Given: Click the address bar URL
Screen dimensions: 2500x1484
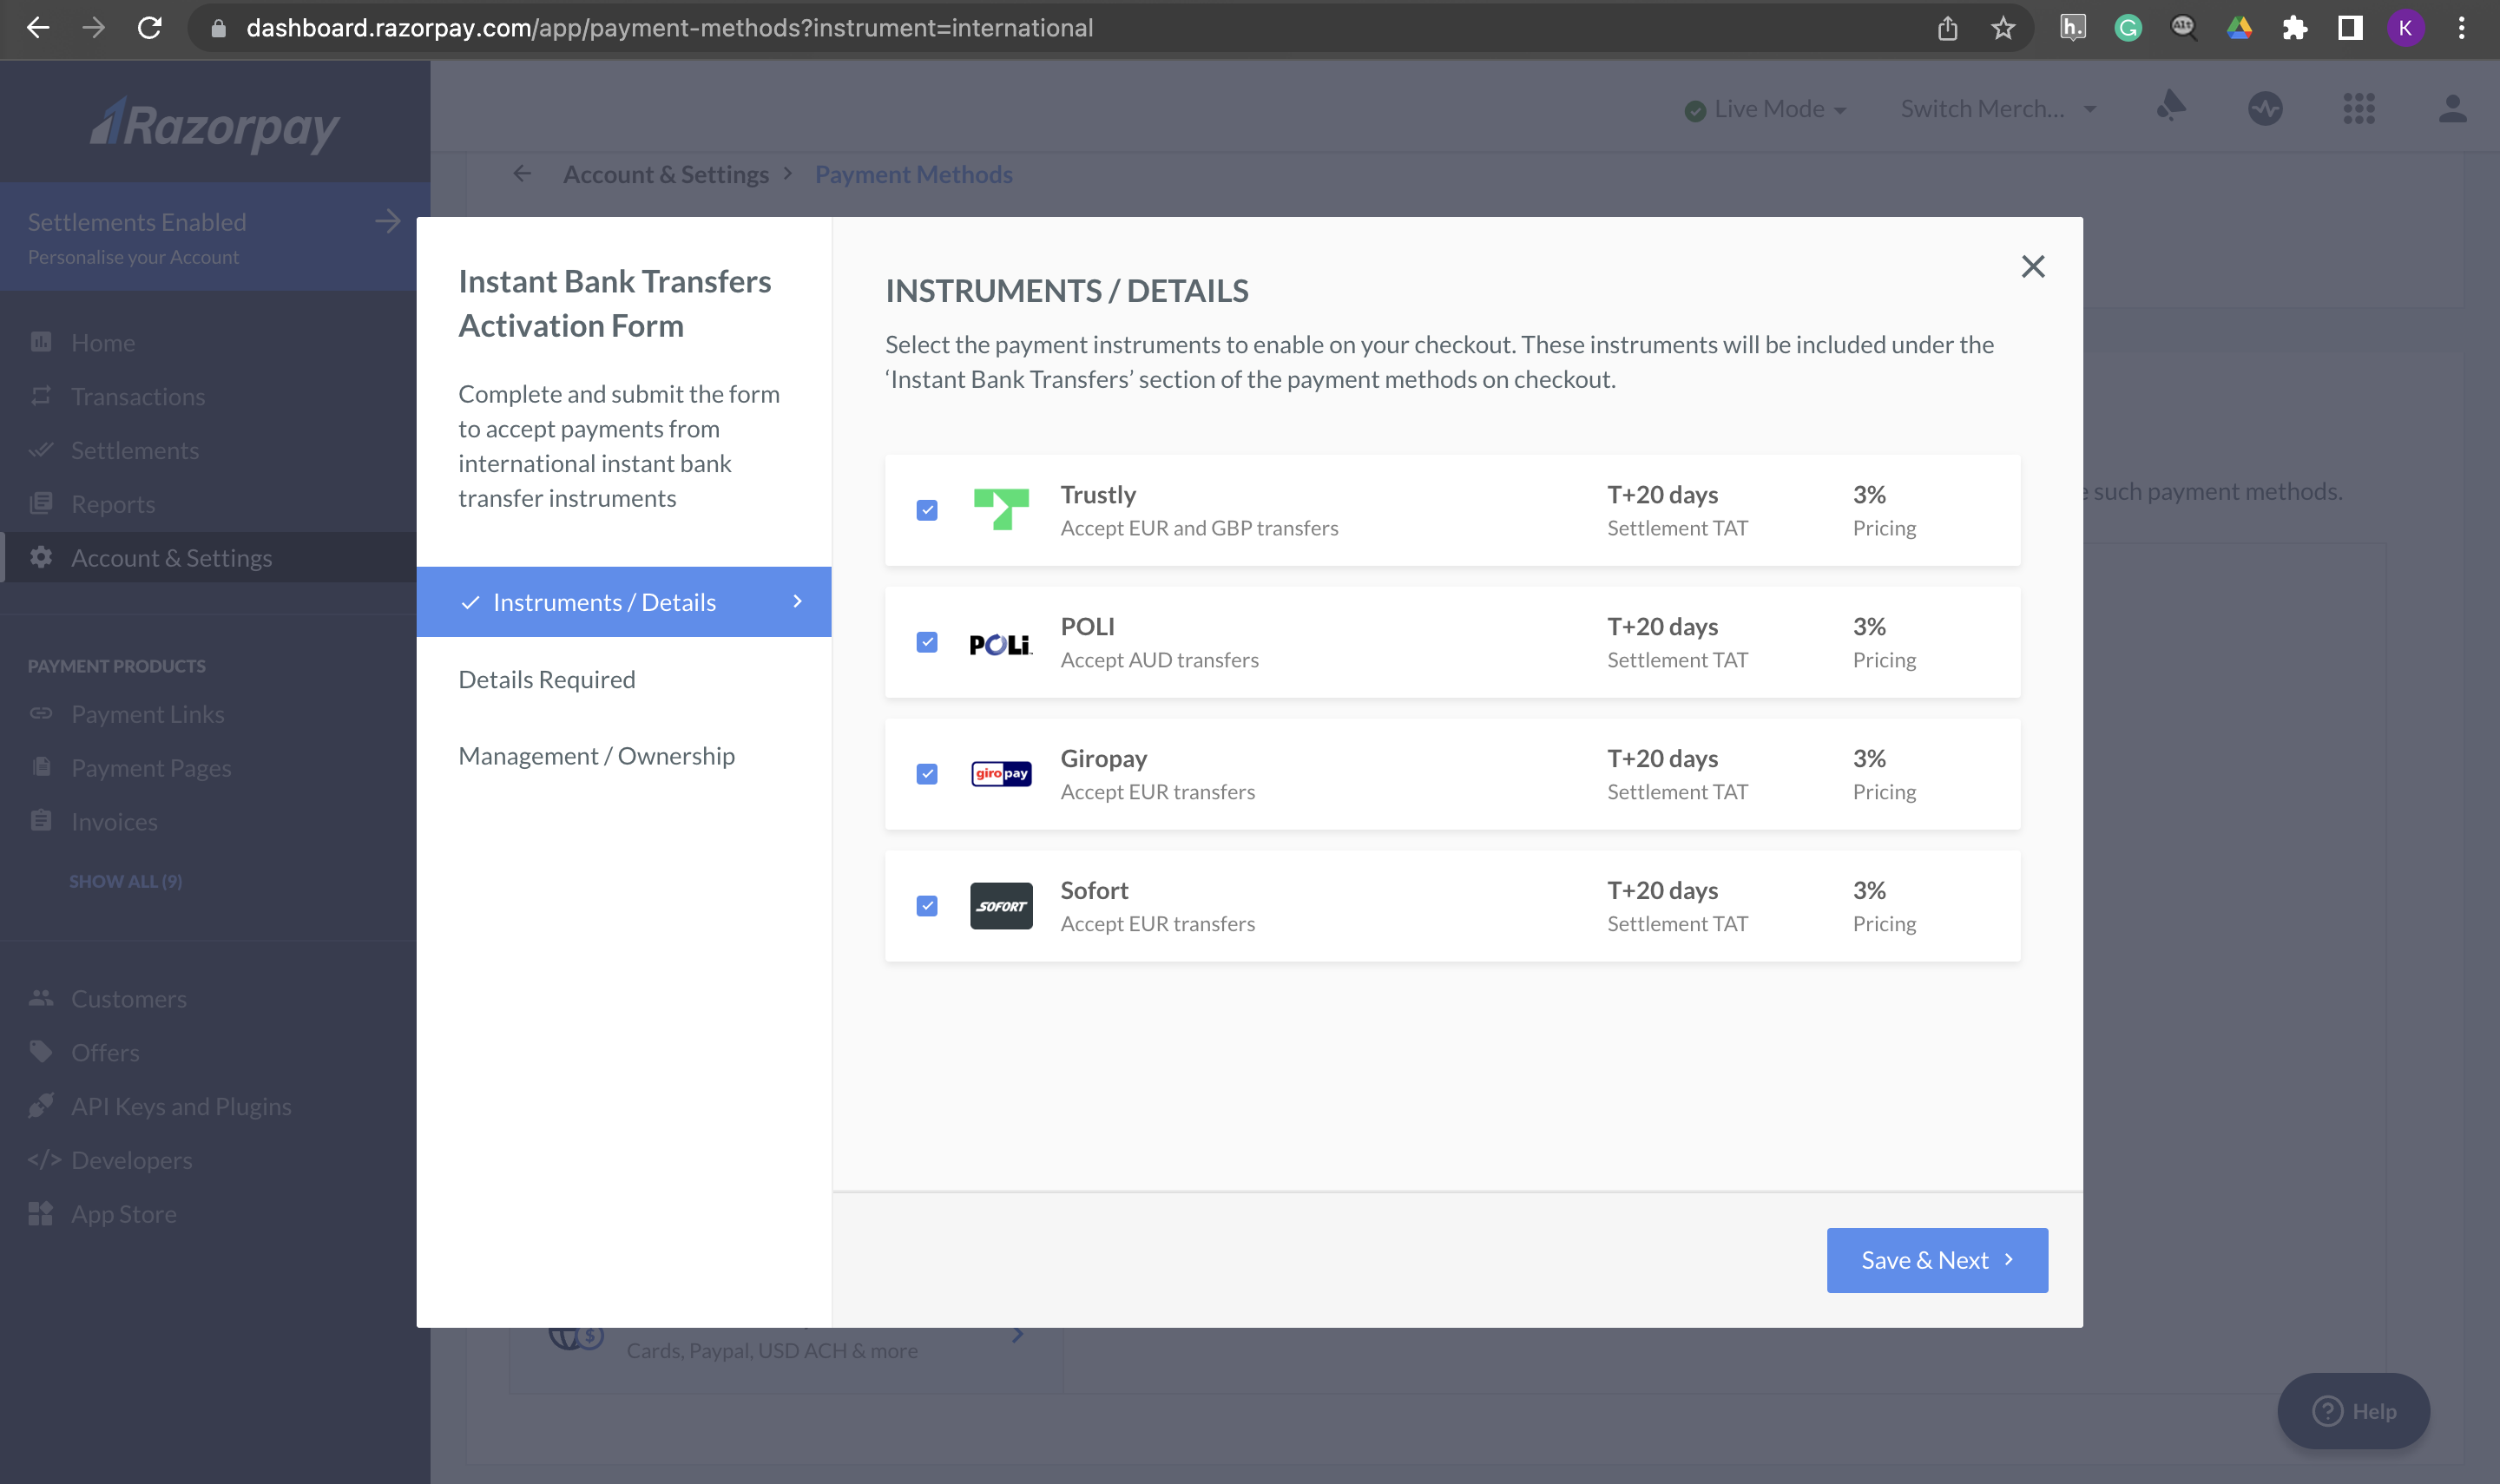Looking at the screenshot, I should tap(670, 28).
